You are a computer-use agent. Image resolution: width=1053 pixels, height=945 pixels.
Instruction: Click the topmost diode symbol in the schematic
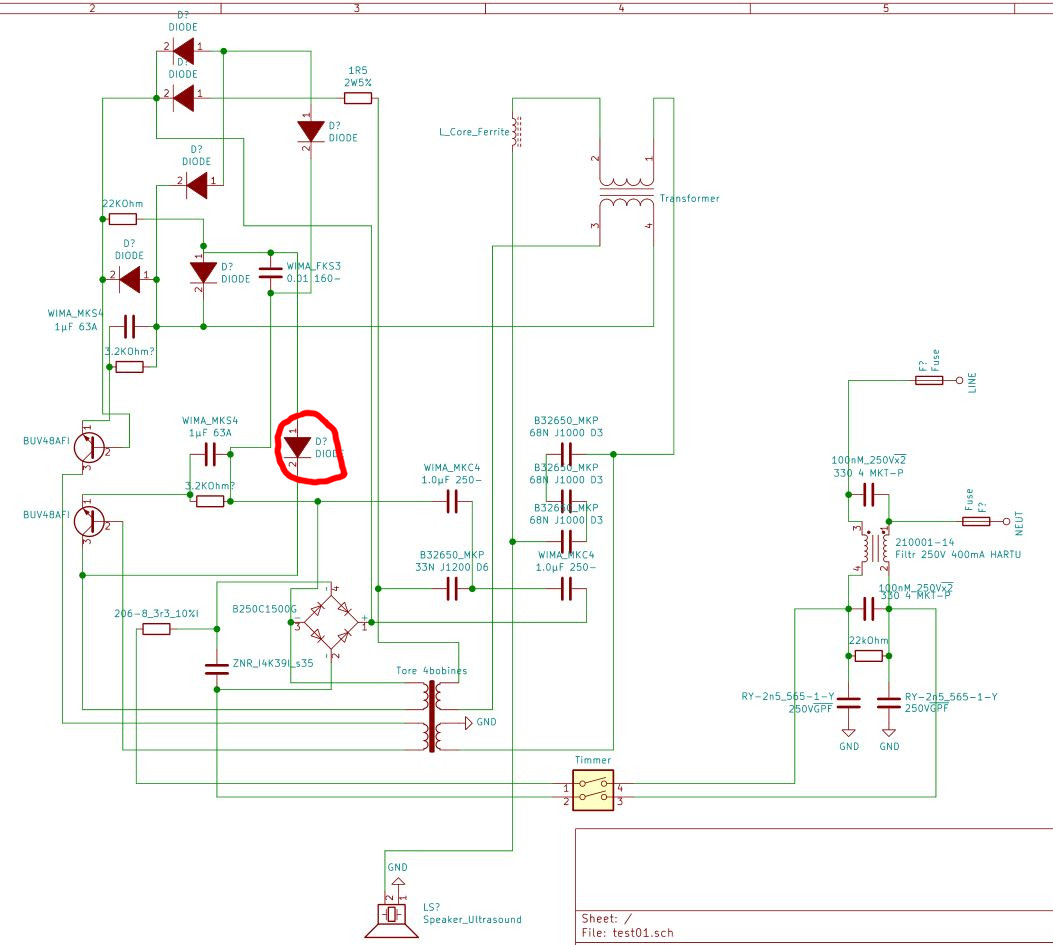click(184, 51)
